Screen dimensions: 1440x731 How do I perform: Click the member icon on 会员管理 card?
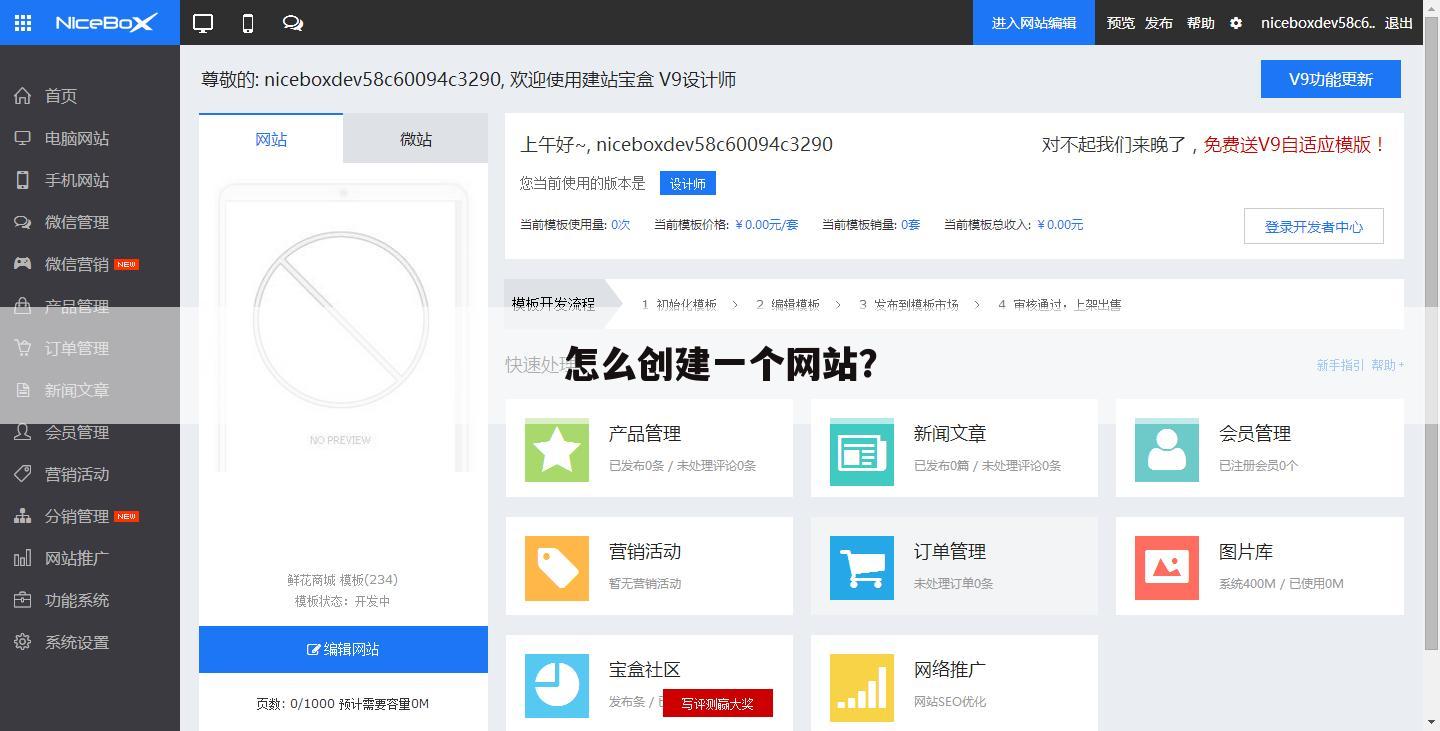pos(1166,451)
